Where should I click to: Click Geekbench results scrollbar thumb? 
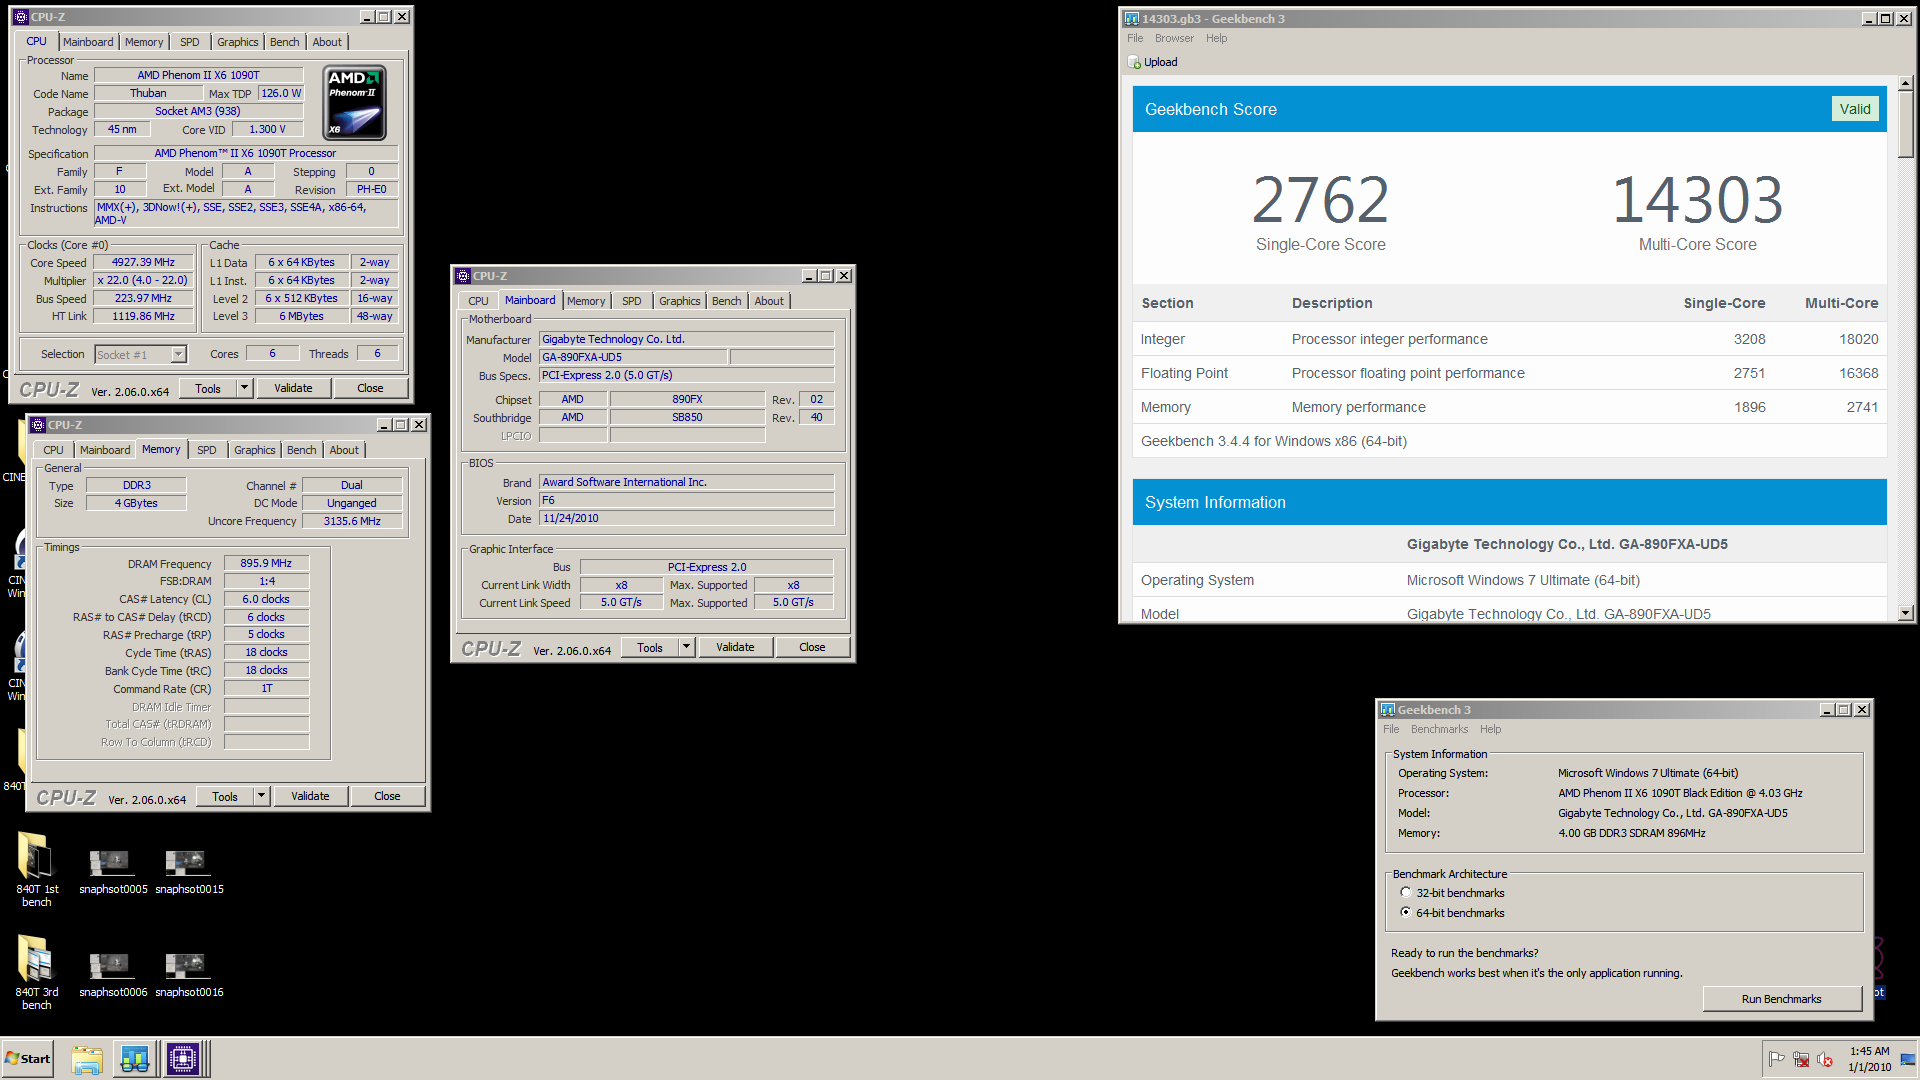point(1906,126)
